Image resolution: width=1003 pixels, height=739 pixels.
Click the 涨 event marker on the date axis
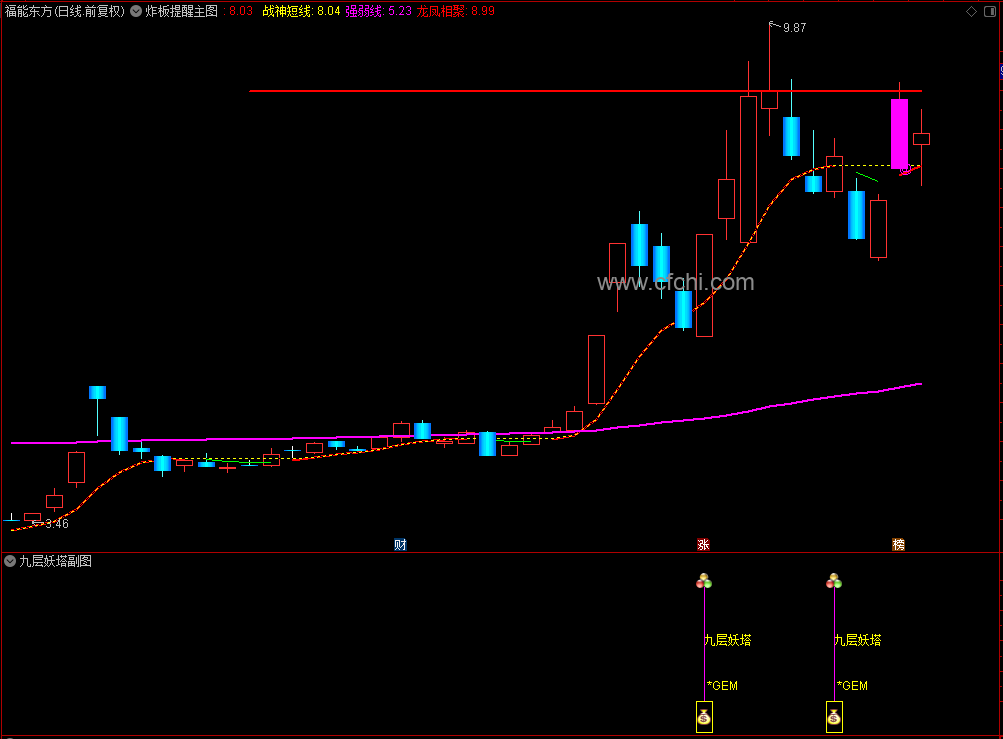704,544
